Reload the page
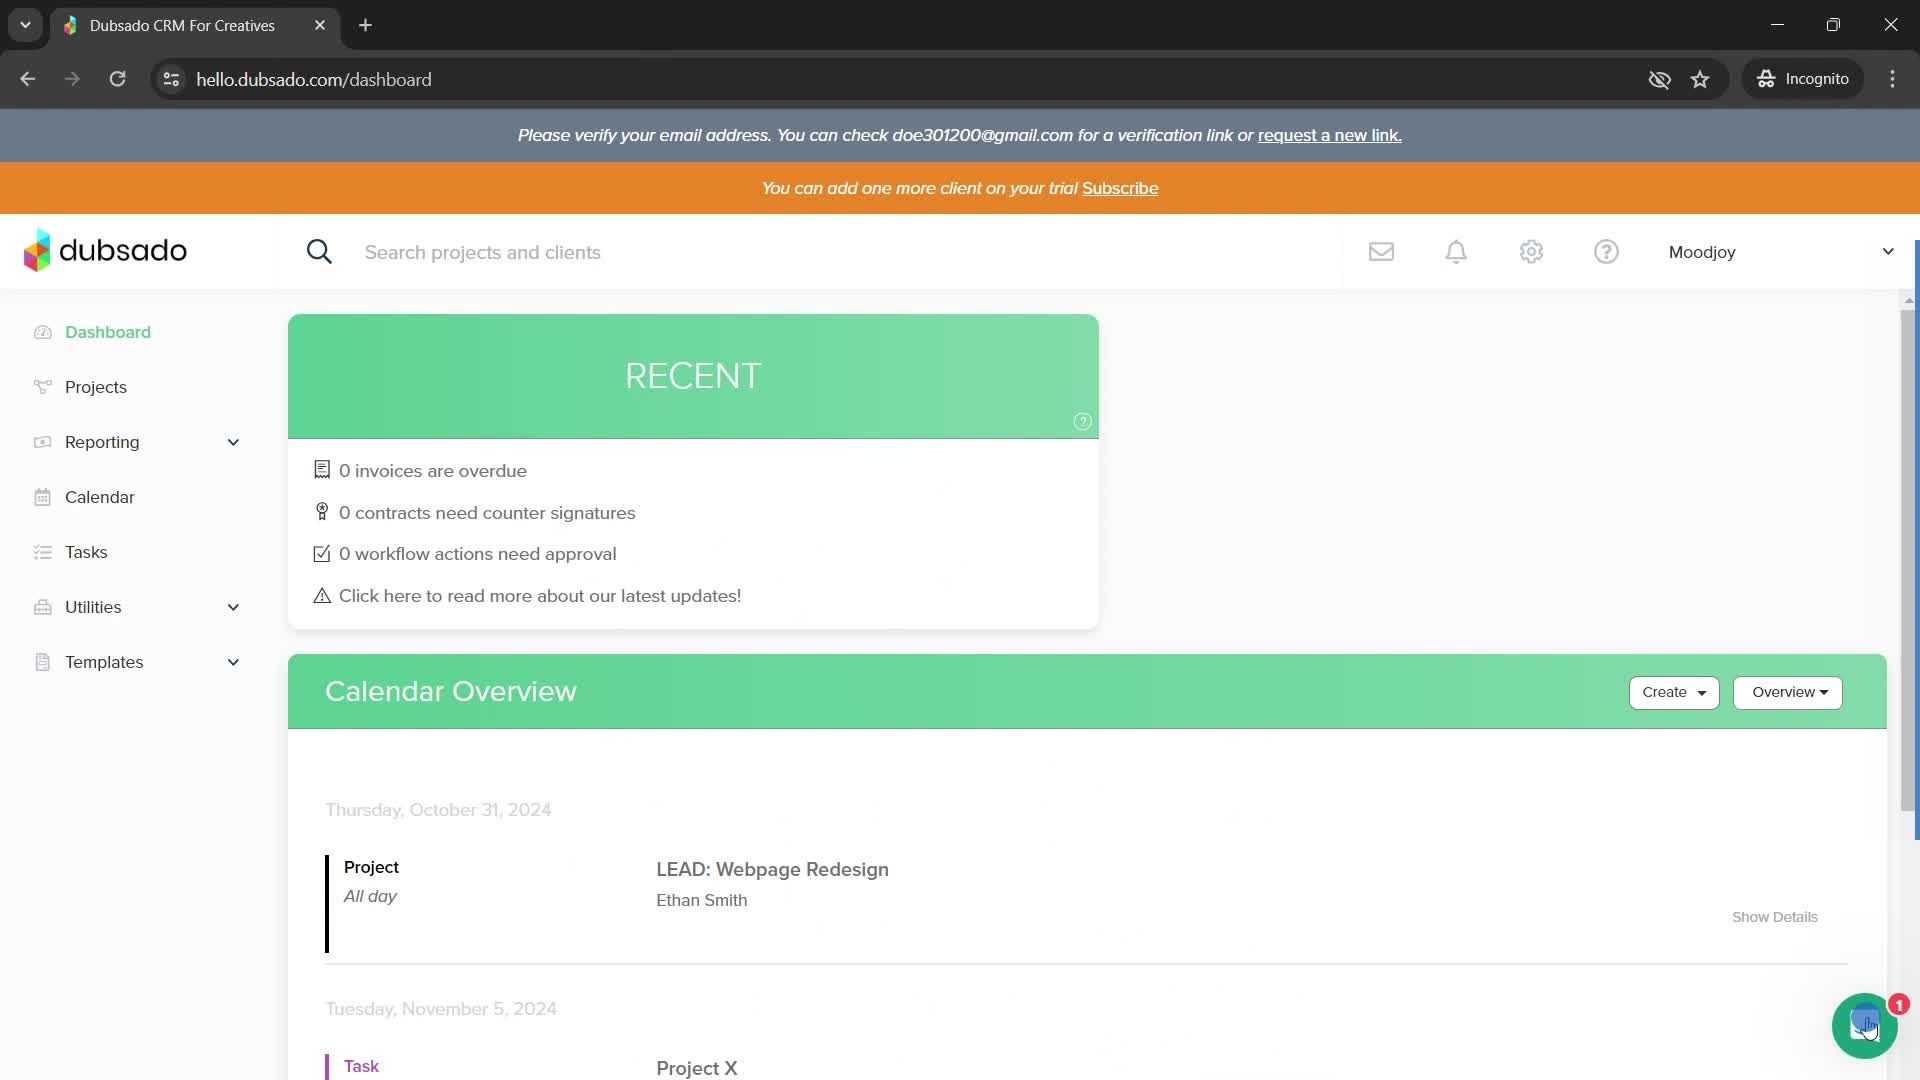This screenshot has height=1080, width=1920. pyautogui.click(x=117, y=79)
